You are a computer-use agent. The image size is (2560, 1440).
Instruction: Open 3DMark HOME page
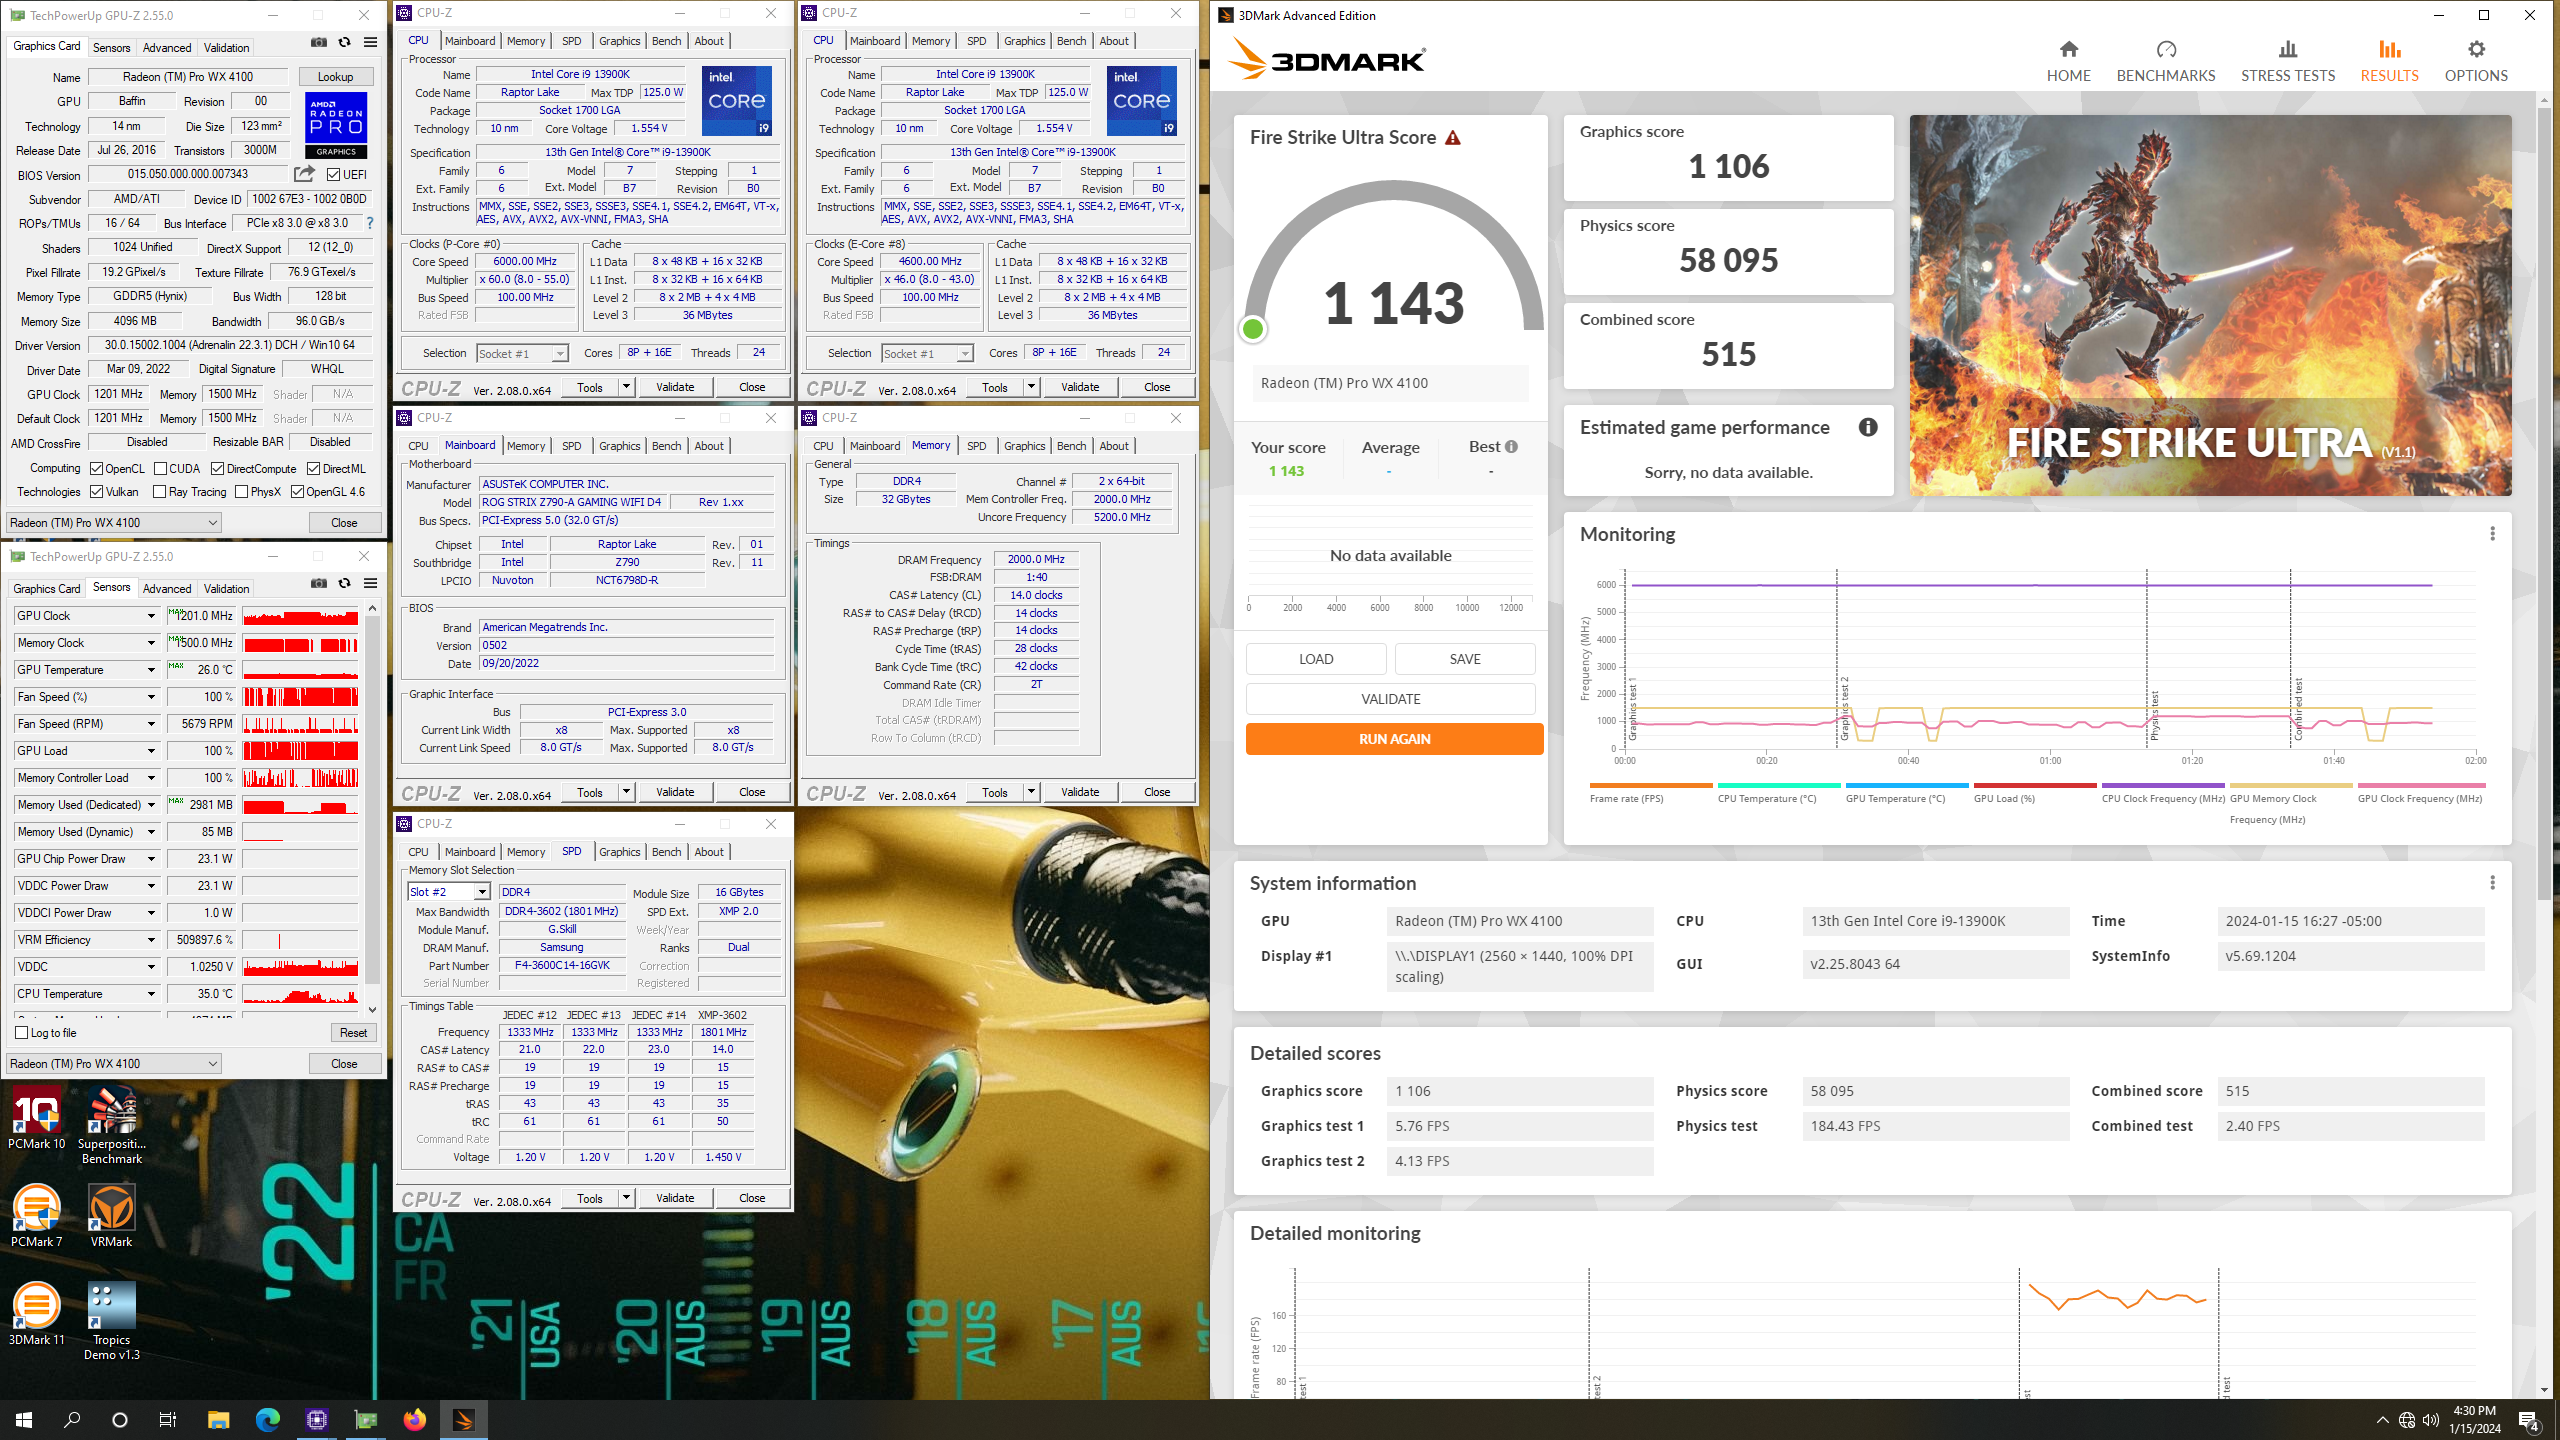2068,61
